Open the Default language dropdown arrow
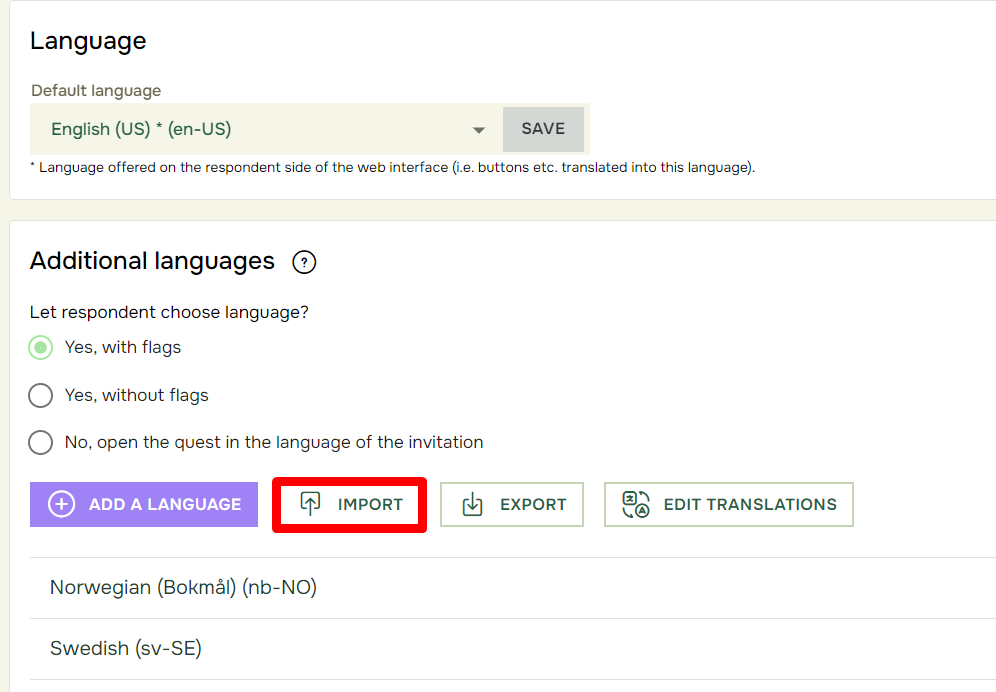Image resolution: width=996 pixels, height=692 pixels. pos(479,130)
